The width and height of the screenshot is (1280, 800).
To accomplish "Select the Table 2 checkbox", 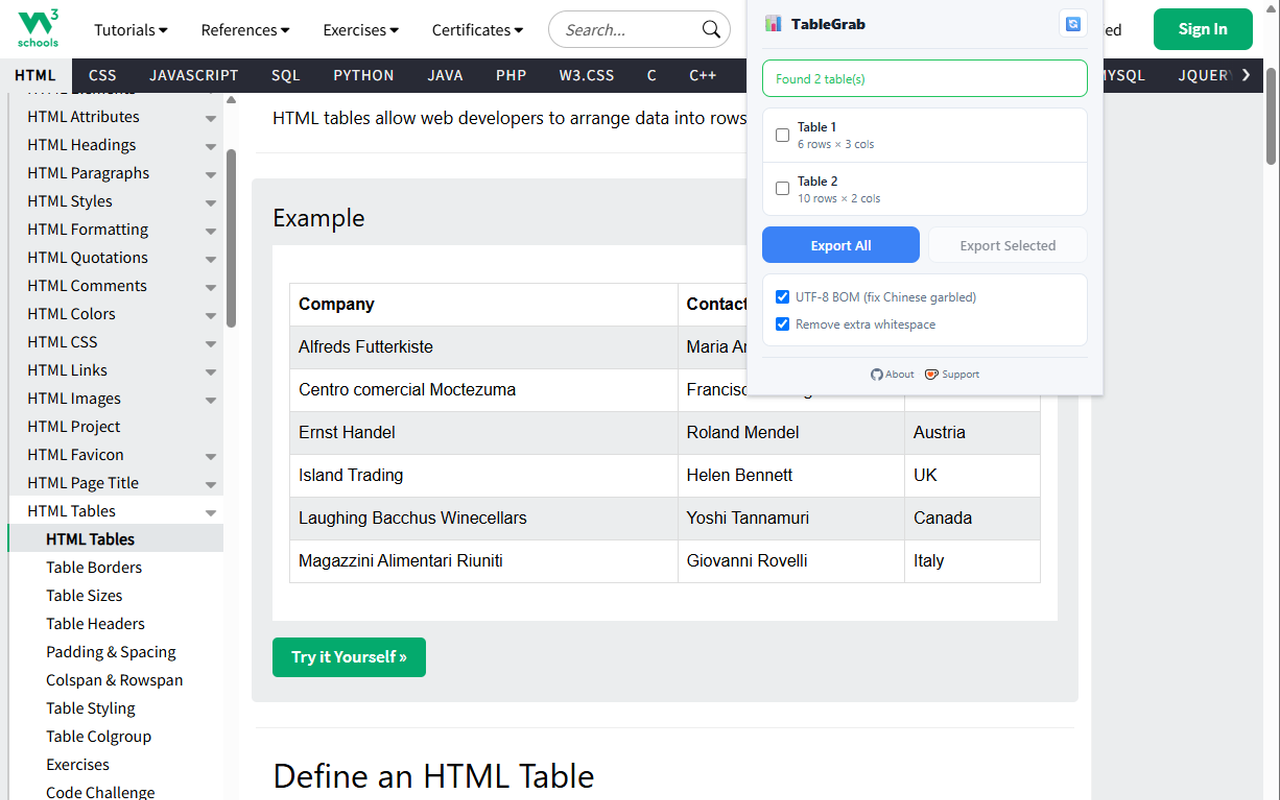I will 783,189.
